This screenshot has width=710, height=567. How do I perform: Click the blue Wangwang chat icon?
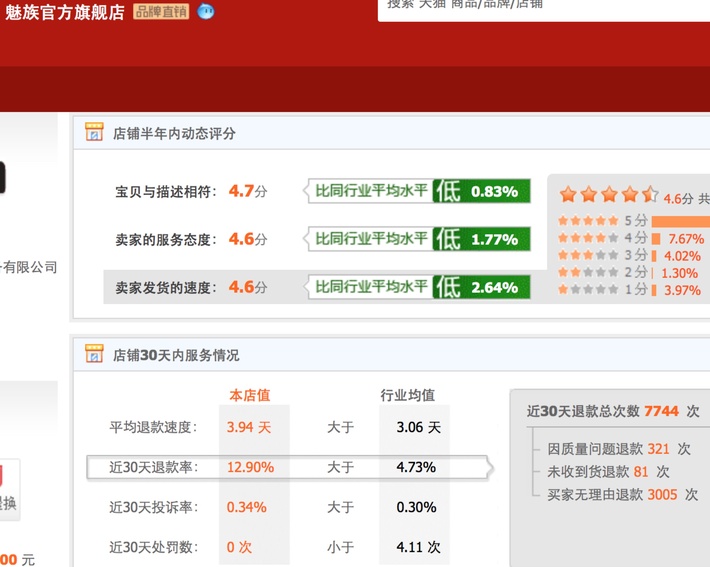(x=206, y=11)
